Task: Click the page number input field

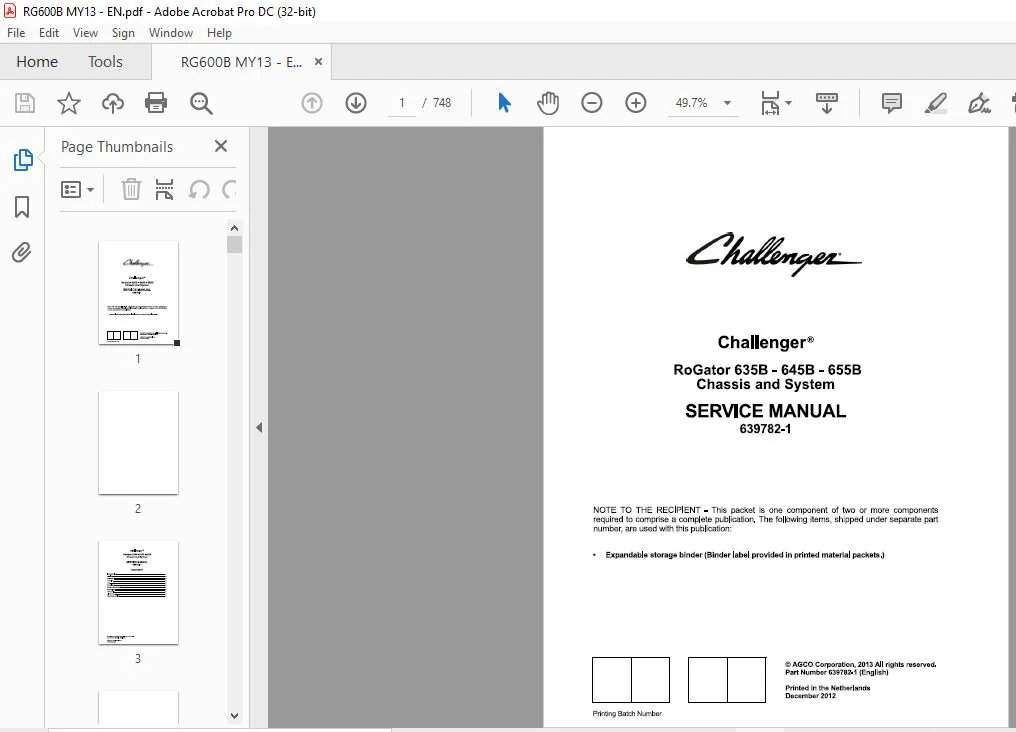Action: (402, 103)
